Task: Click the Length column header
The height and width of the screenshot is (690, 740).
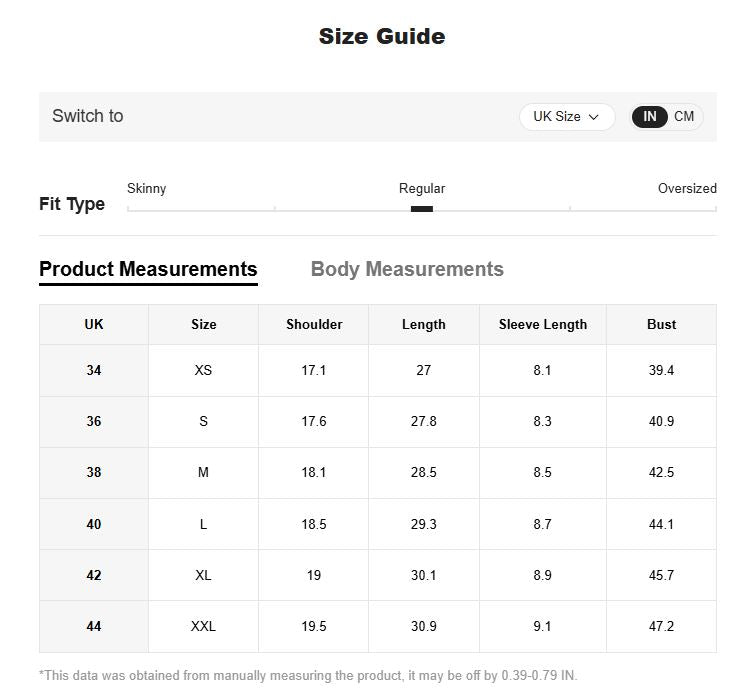Action: (424, 324)
